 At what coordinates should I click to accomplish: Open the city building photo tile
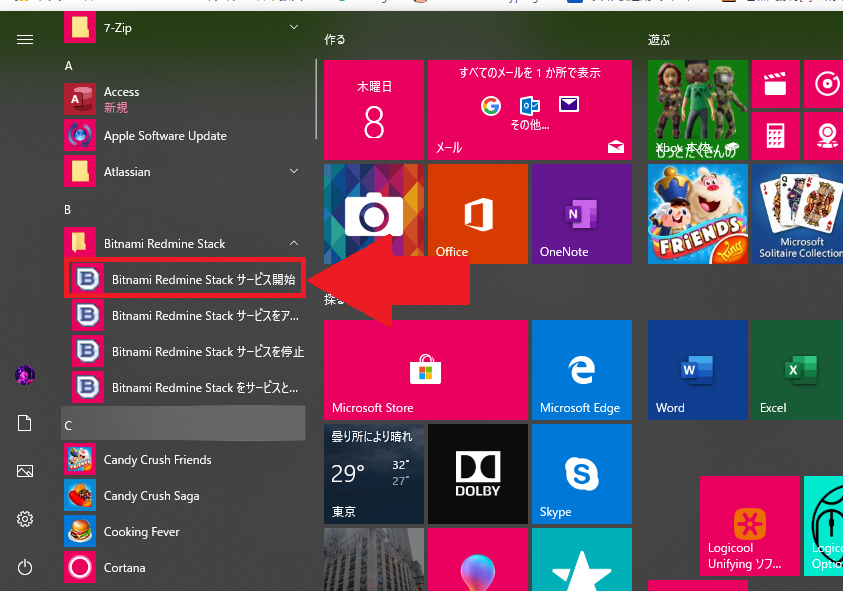click(x=374, y=559)
